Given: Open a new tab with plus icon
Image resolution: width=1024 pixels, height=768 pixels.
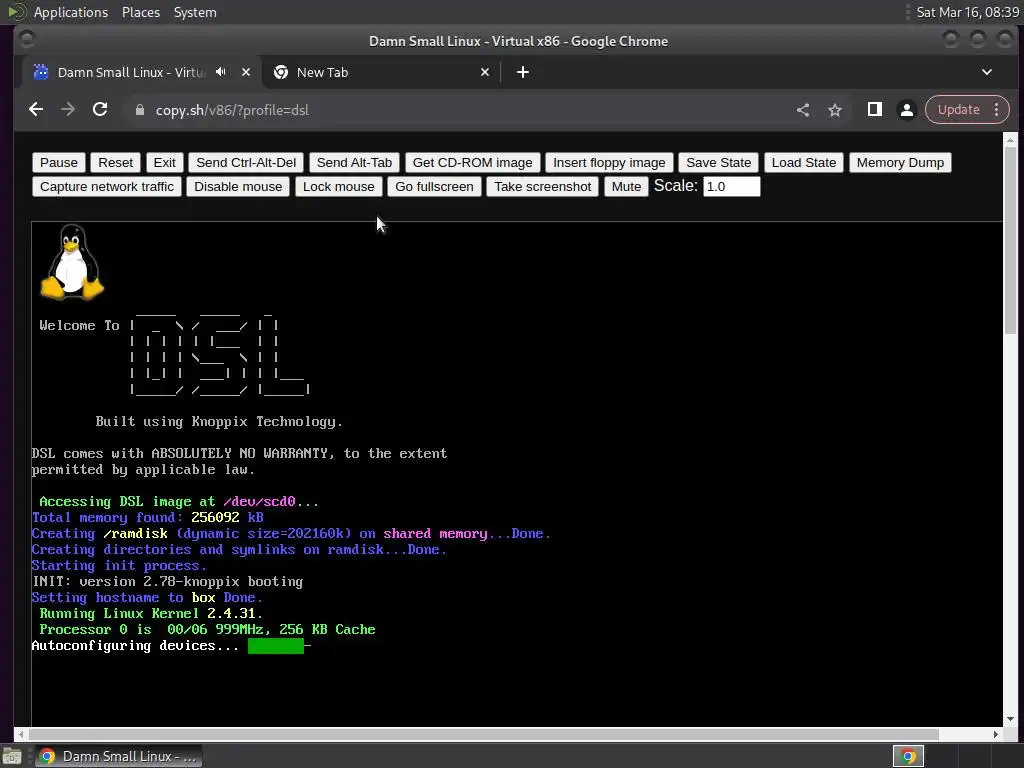Looking at the screenshot, I should [x=522, y=72].
